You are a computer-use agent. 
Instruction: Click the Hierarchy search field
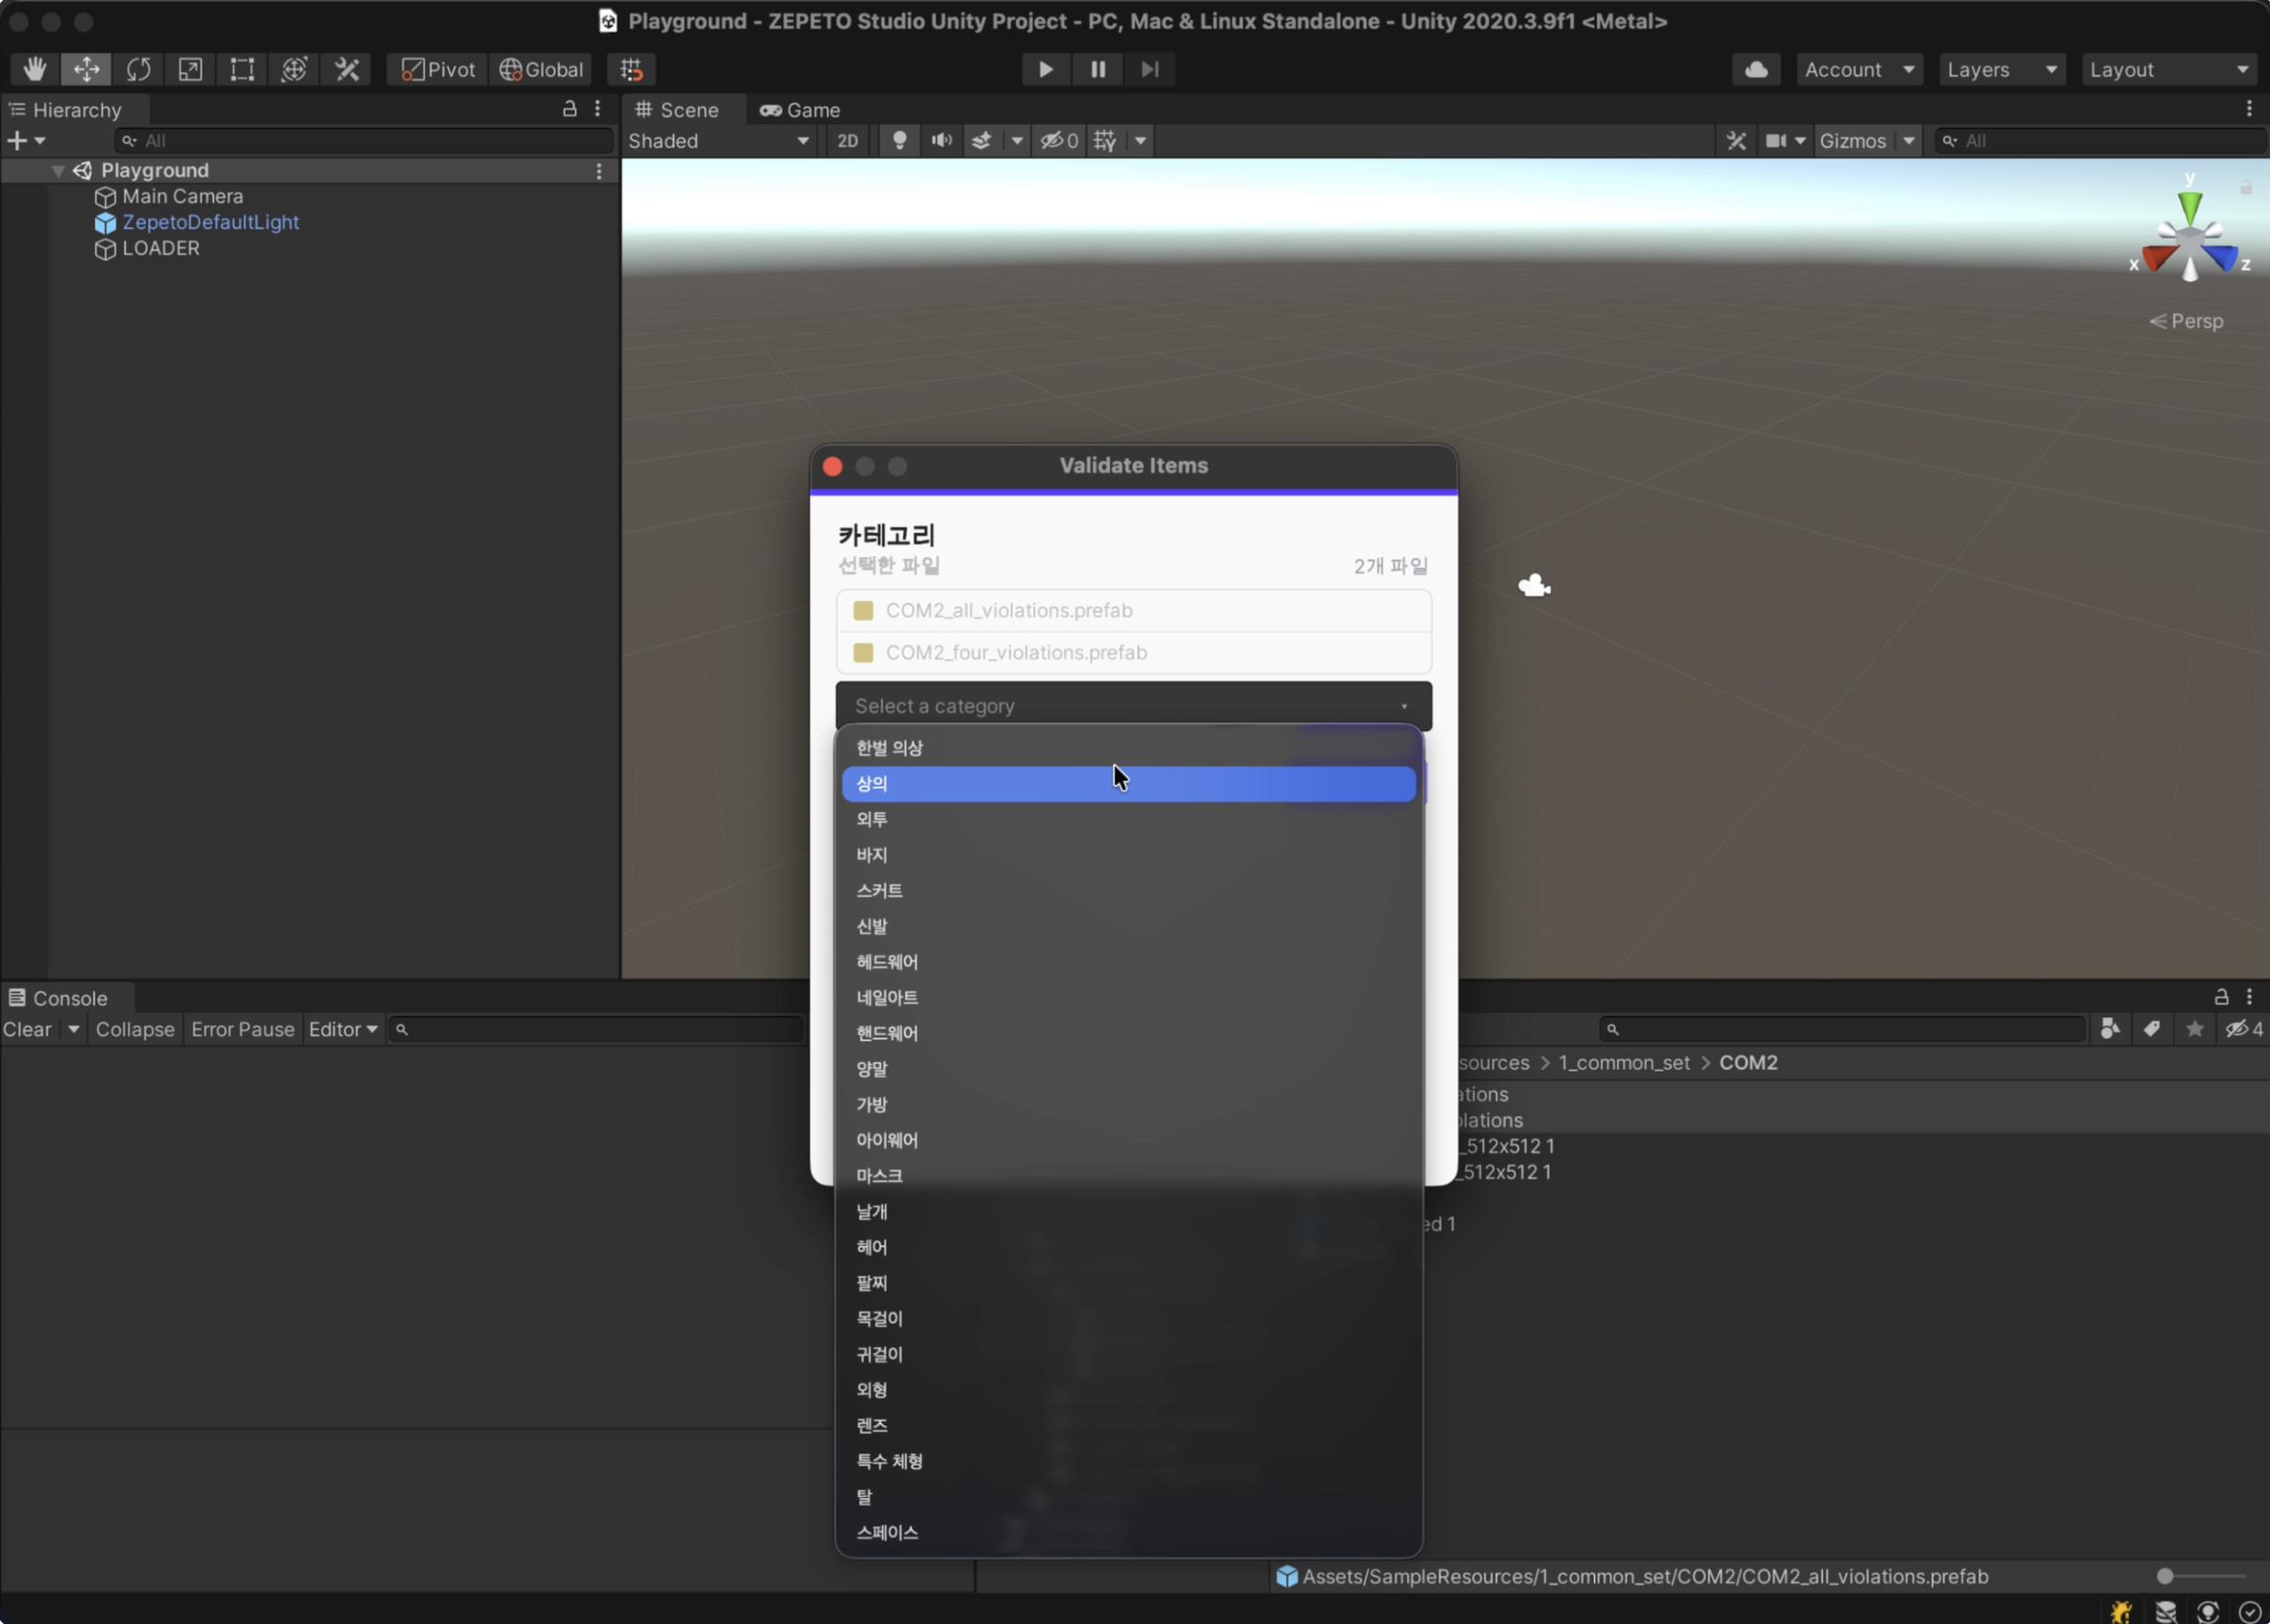364,141
